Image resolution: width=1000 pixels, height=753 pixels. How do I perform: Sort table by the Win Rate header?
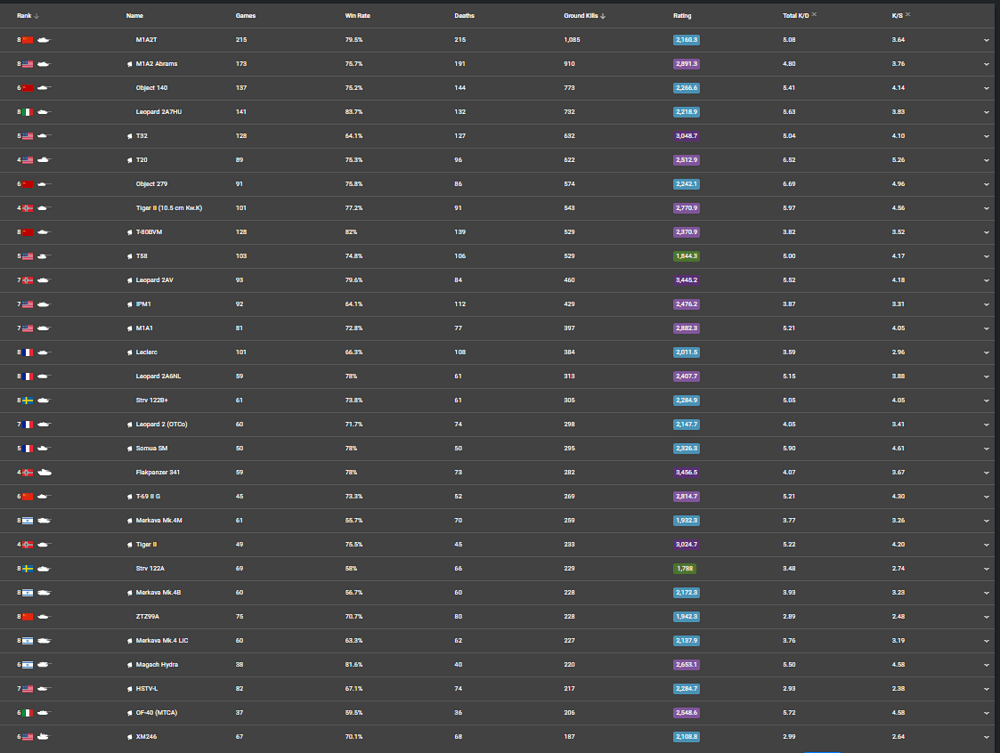tap(357, 16)
